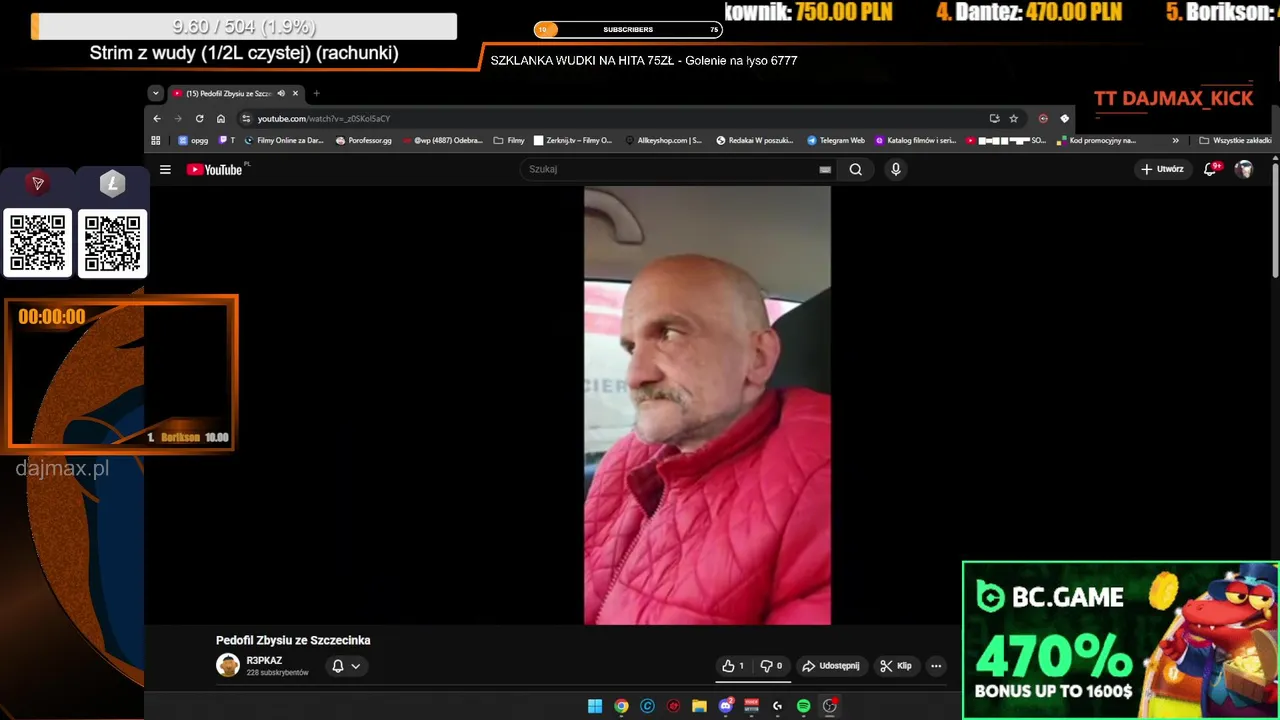
Task: Click the right QR code under Litecoin icon
Action: coord(112,242)
